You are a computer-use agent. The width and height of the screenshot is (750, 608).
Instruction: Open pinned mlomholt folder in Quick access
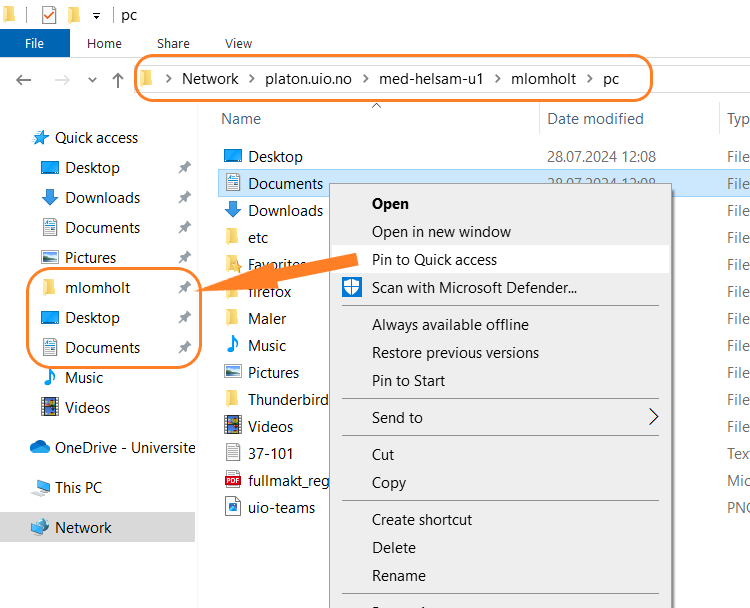(97, 287)
